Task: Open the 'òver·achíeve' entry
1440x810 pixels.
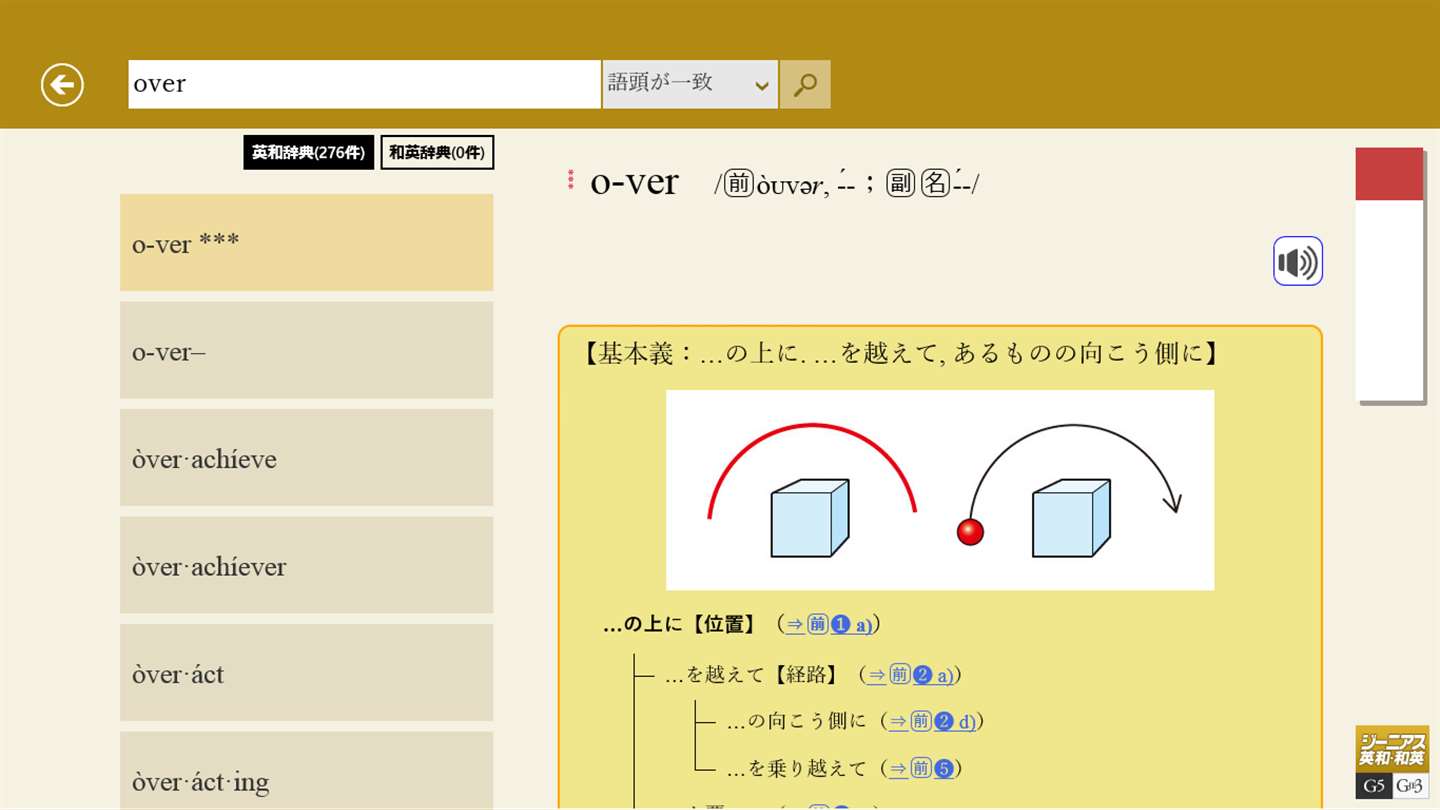Action: pyautogui.click(x=306, y=457)
